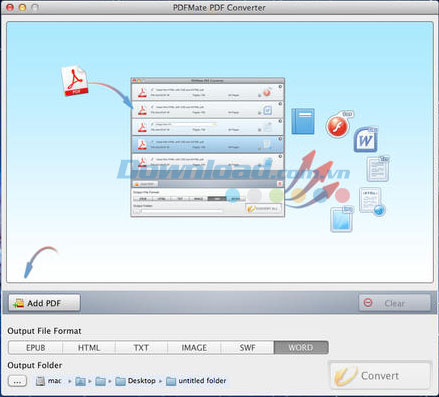
Task: Click the red Flash SWF icon
Action: 338,126
